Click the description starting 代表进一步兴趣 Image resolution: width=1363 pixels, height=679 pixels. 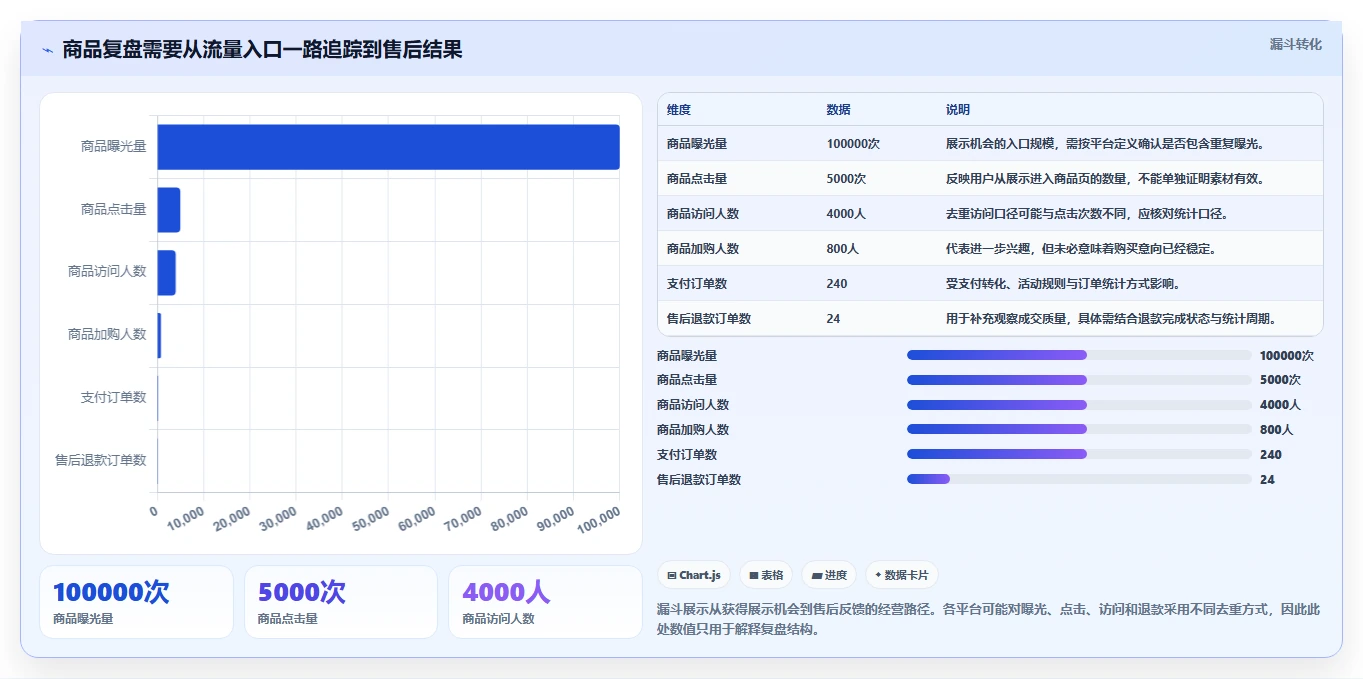point(1081,249)
